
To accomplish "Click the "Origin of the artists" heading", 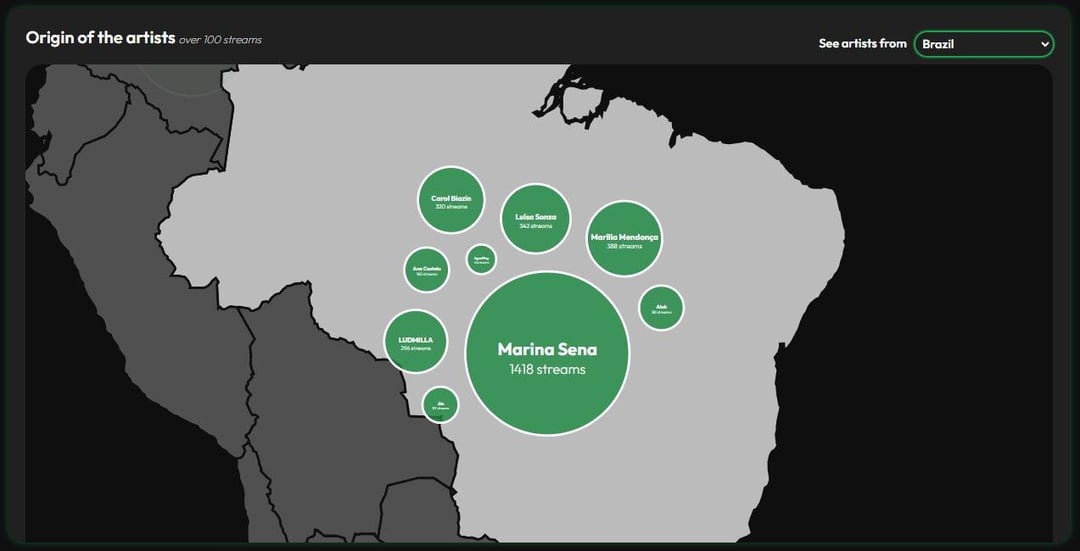I will pyautogui.click(x=99, y=38).
